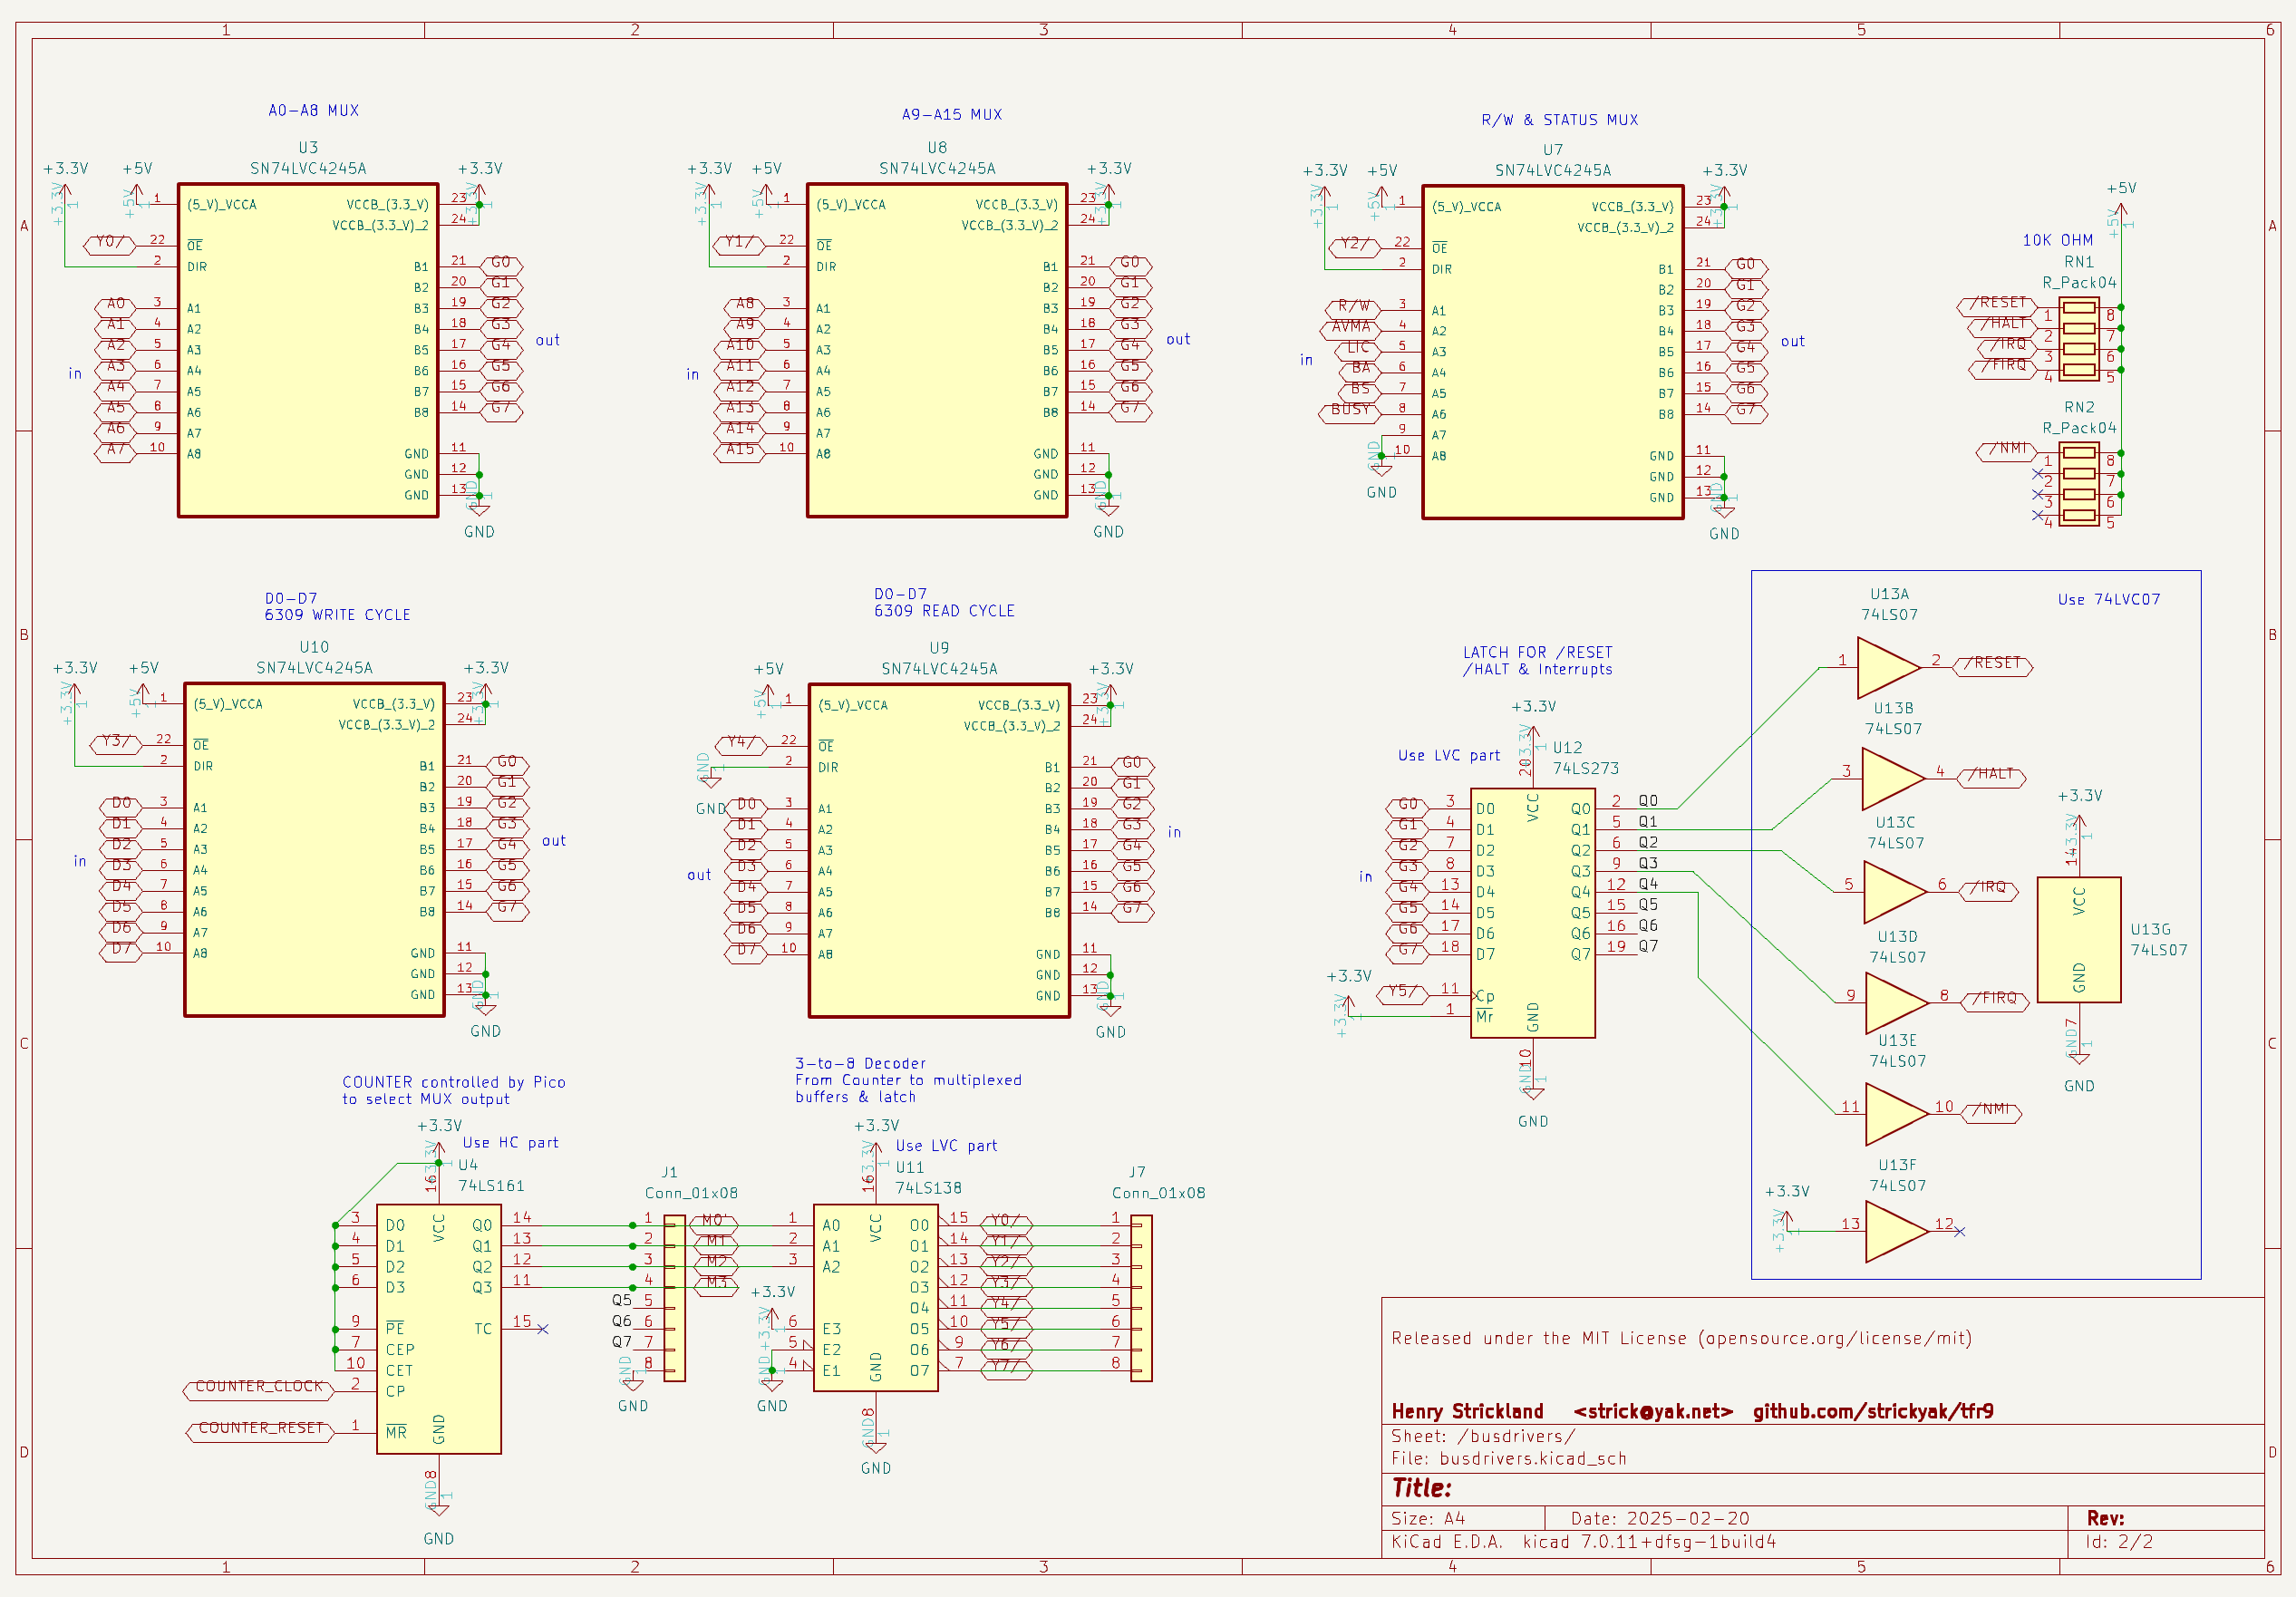Select the "File: busdrivers.kicad_sch" field
This screenshot has width=2296, height=1597.
pyautogui.click(x=1509, y=1459)
